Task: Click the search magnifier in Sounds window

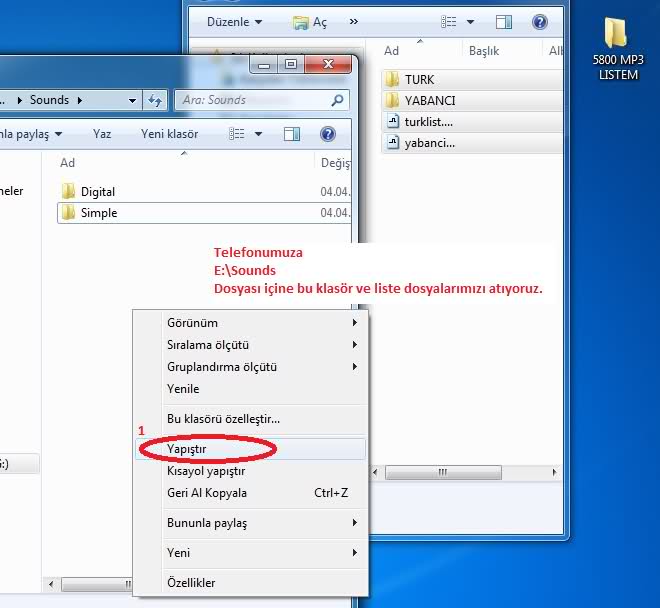Action: click(x=338, y=100)
